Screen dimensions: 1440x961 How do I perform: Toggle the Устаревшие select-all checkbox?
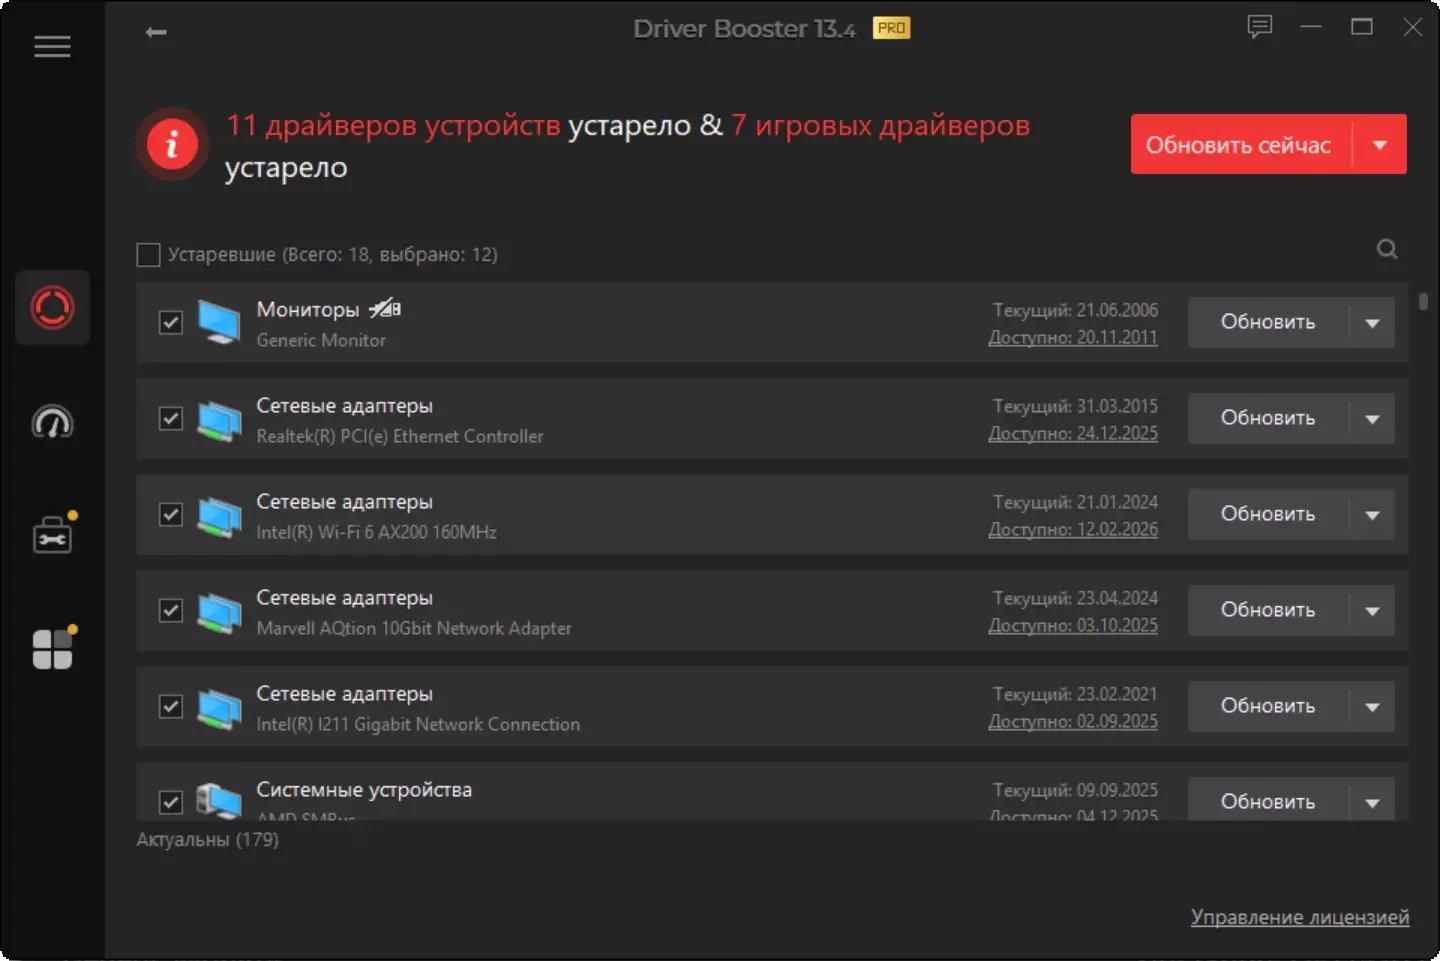tap(148, 255)
